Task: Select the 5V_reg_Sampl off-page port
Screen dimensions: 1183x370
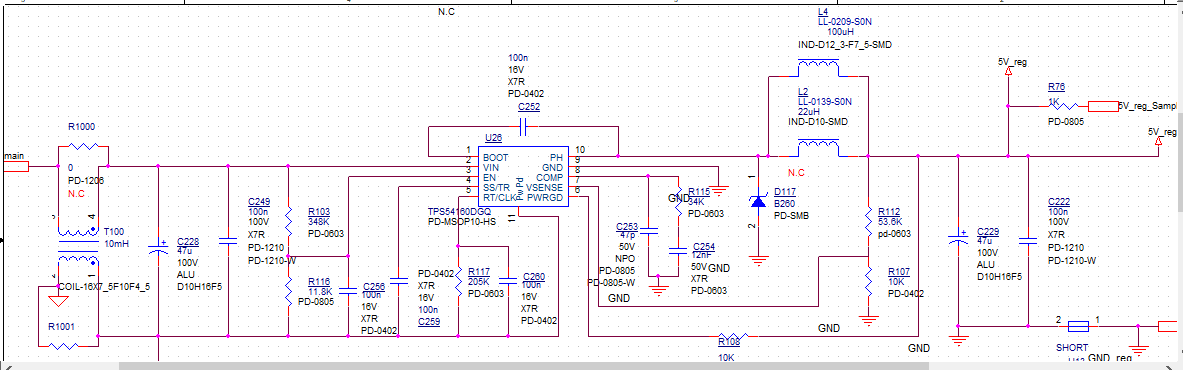Action: click(1102, 106)
